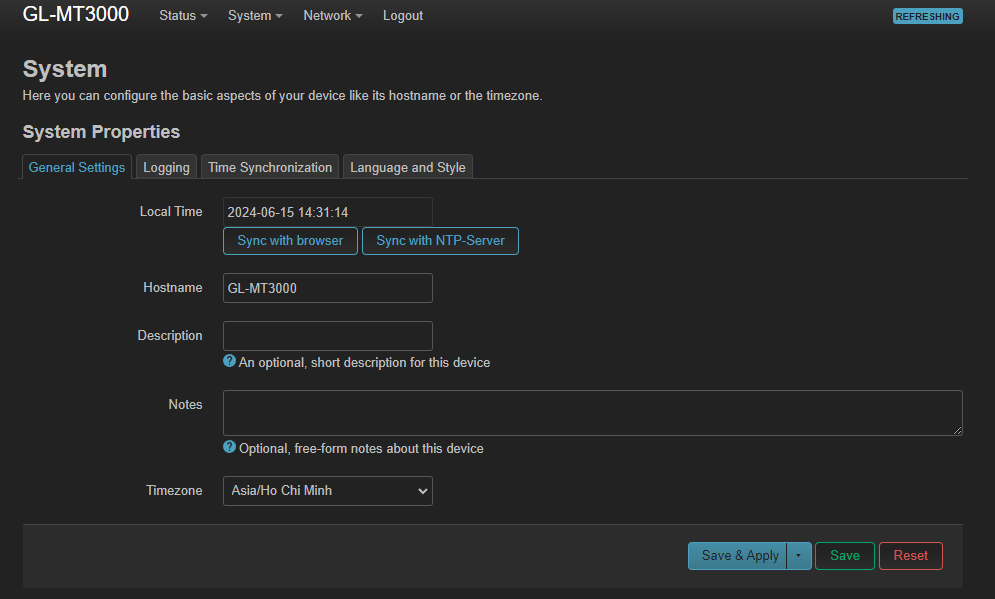
Task: Click the Description label
Action: [170, 336]
